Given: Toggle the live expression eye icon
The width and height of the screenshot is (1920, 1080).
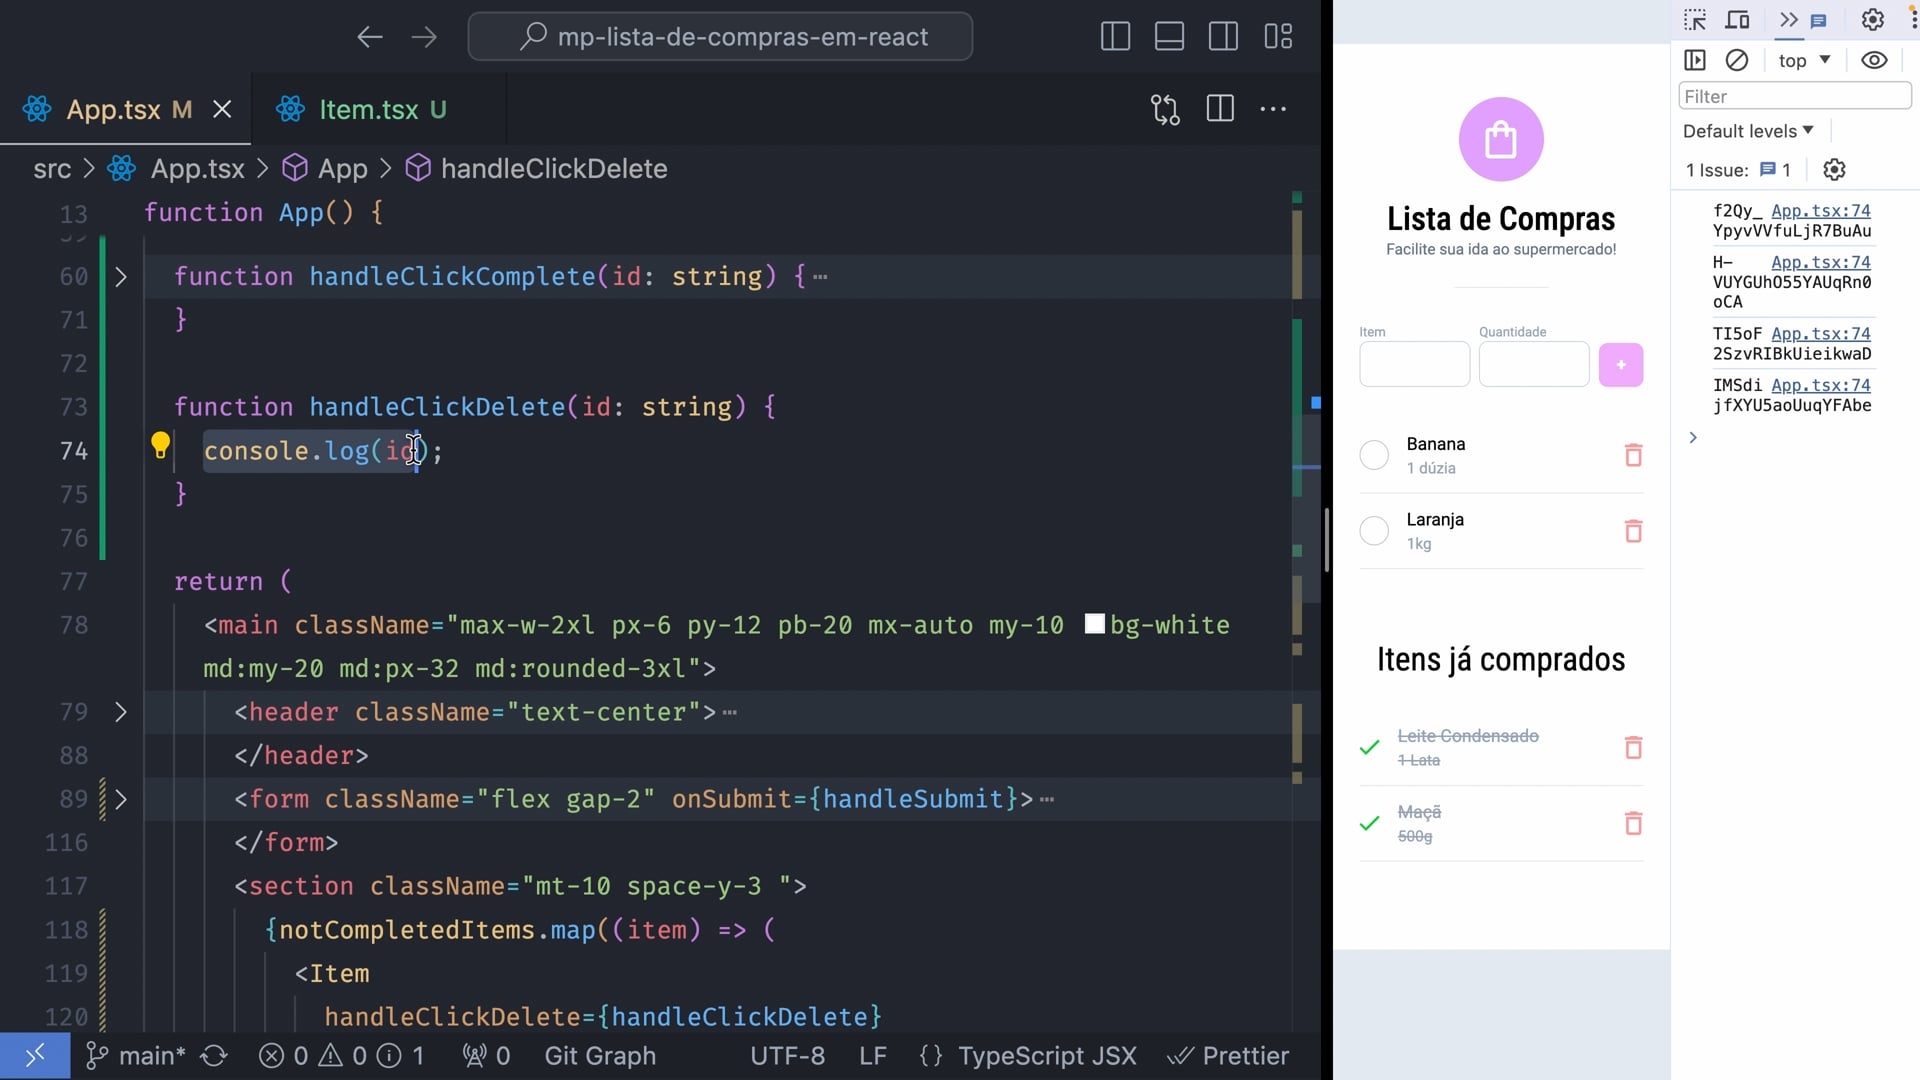Looking at the screenshot, I should [1874, 60].
